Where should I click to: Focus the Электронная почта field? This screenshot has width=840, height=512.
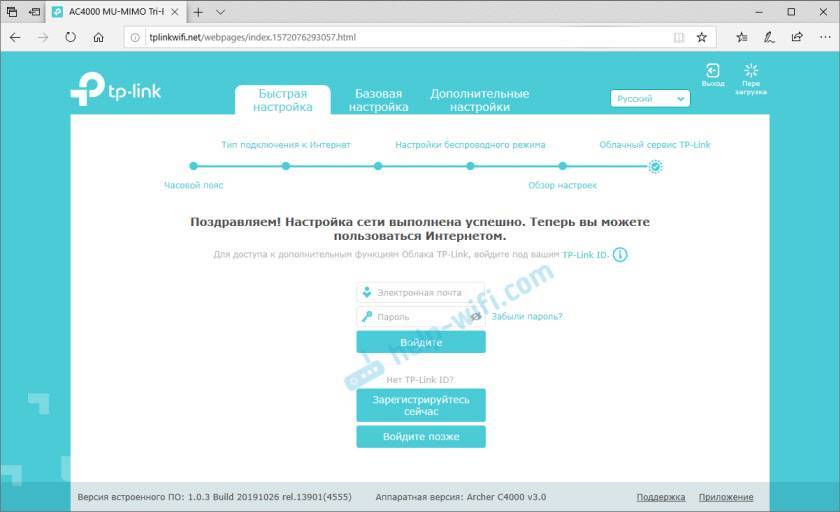coord(421,292)
